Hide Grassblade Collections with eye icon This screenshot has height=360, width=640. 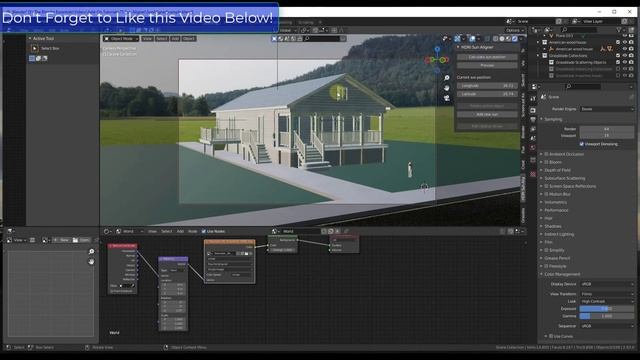coord(624,56)
